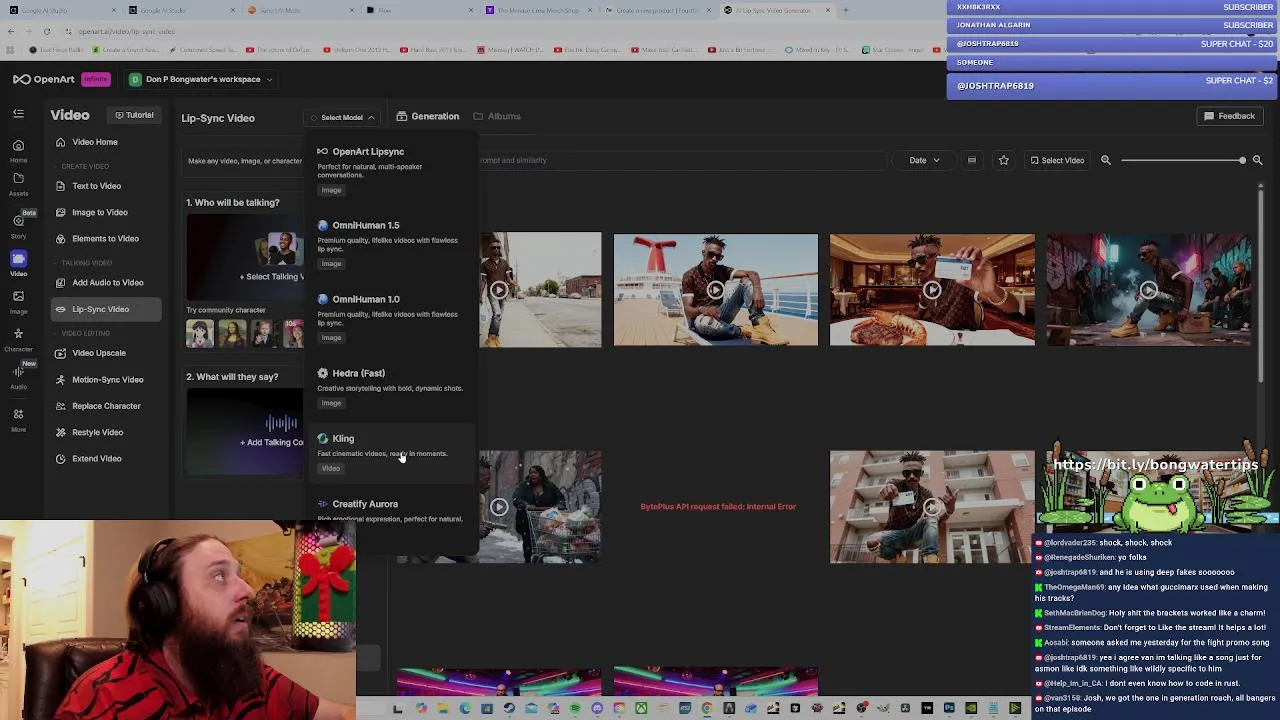The image size is (1280, 720).
Task: Open workspace switcher Don P Bongwater's workspace
Action: pyautogui.click(x=201, y=79)
